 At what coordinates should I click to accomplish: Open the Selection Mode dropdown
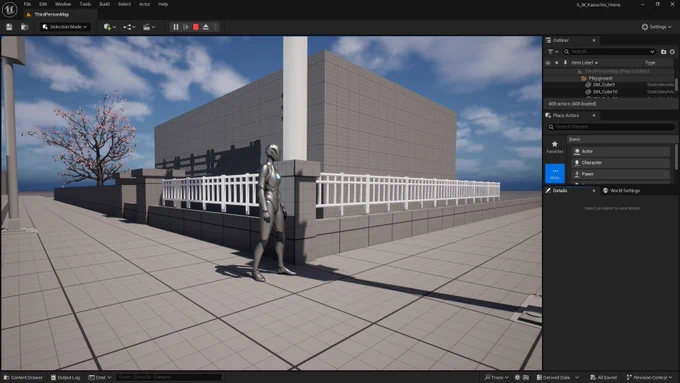(65, 27)
